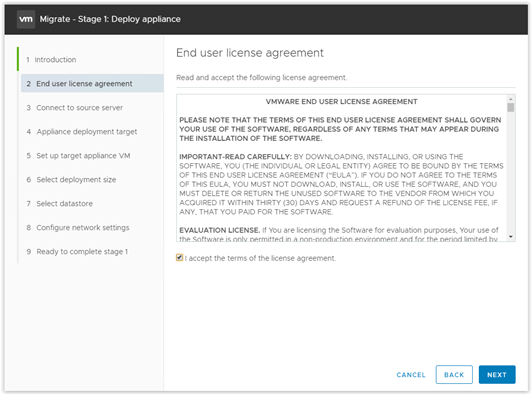
Task: Uncheck the accept license terms checkbox
Action: pyautogui.click(x=179, y=258)
